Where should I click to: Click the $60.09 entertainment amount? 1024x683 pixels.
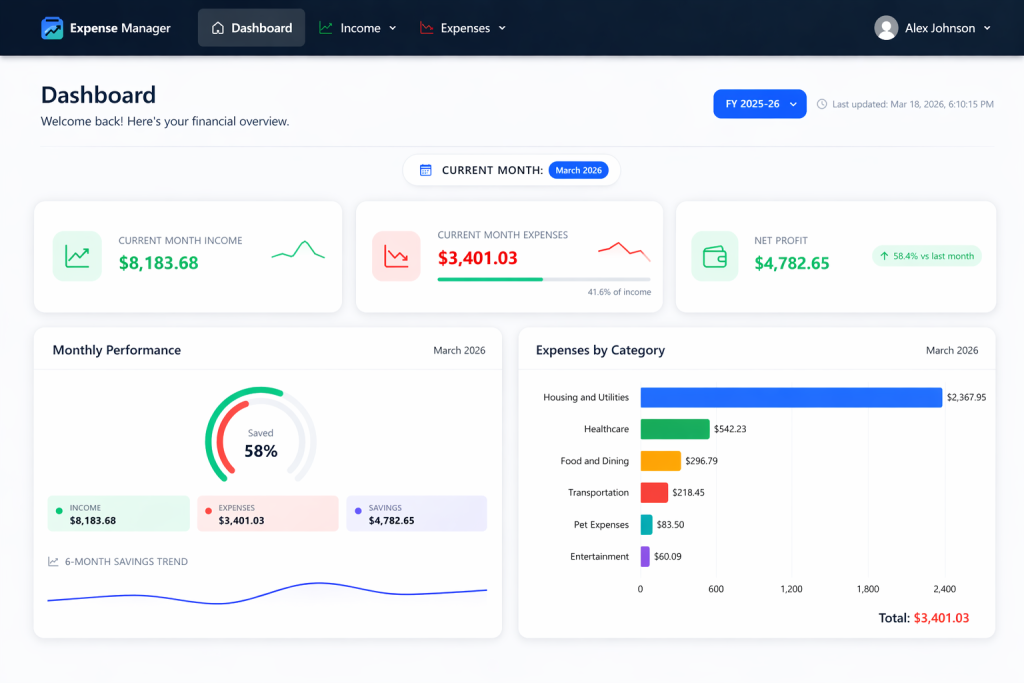[x=667, y=557]
